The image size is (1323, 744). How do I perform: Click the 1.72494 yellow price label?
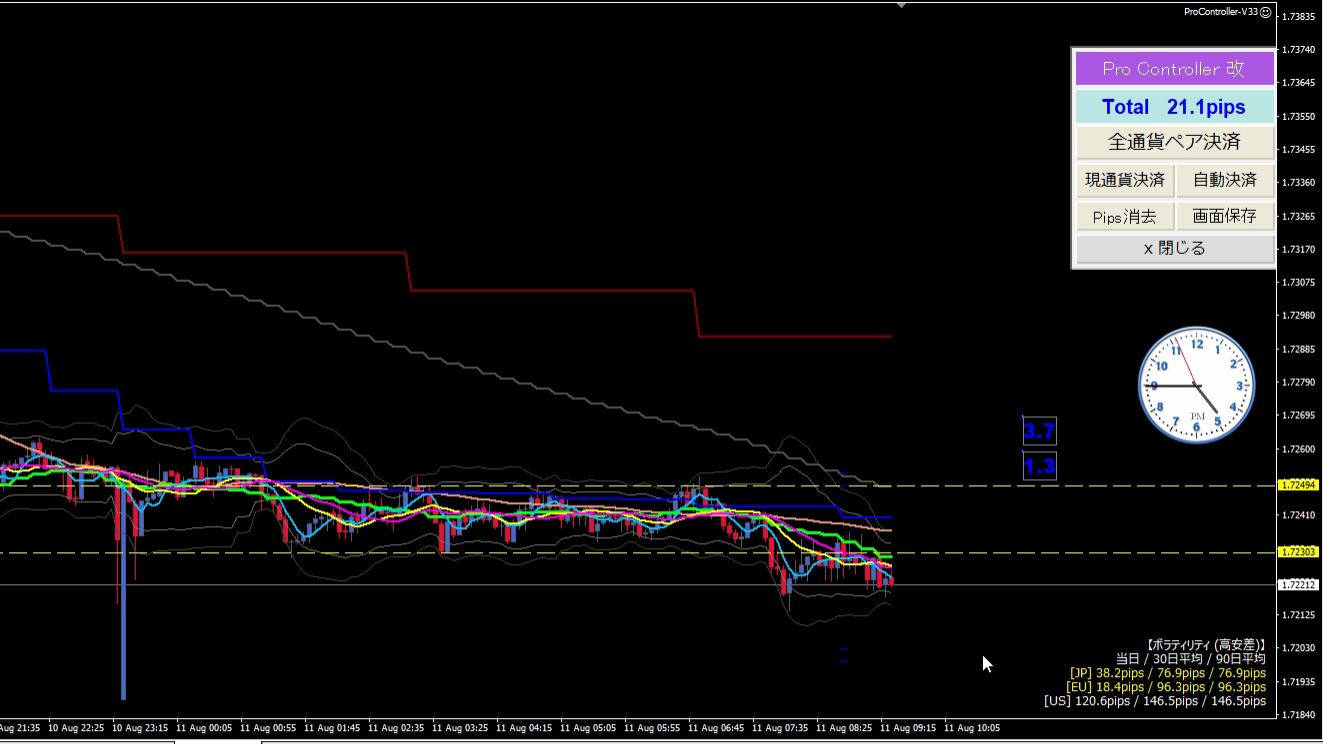[1300, 485]
